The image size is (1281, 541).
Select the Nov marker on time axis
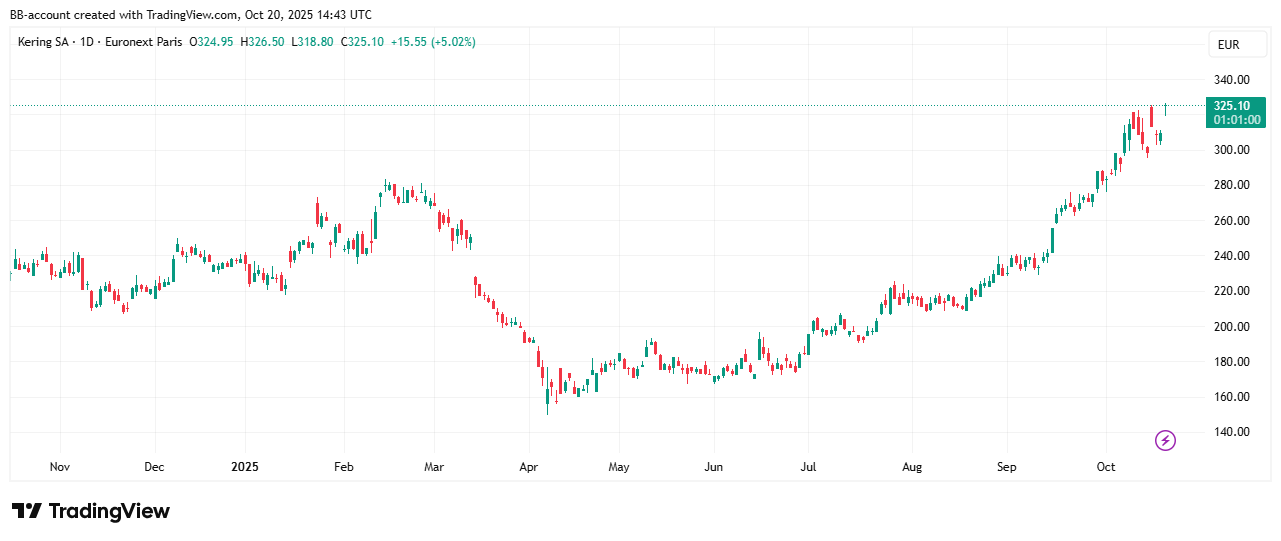tap(59, 467)
